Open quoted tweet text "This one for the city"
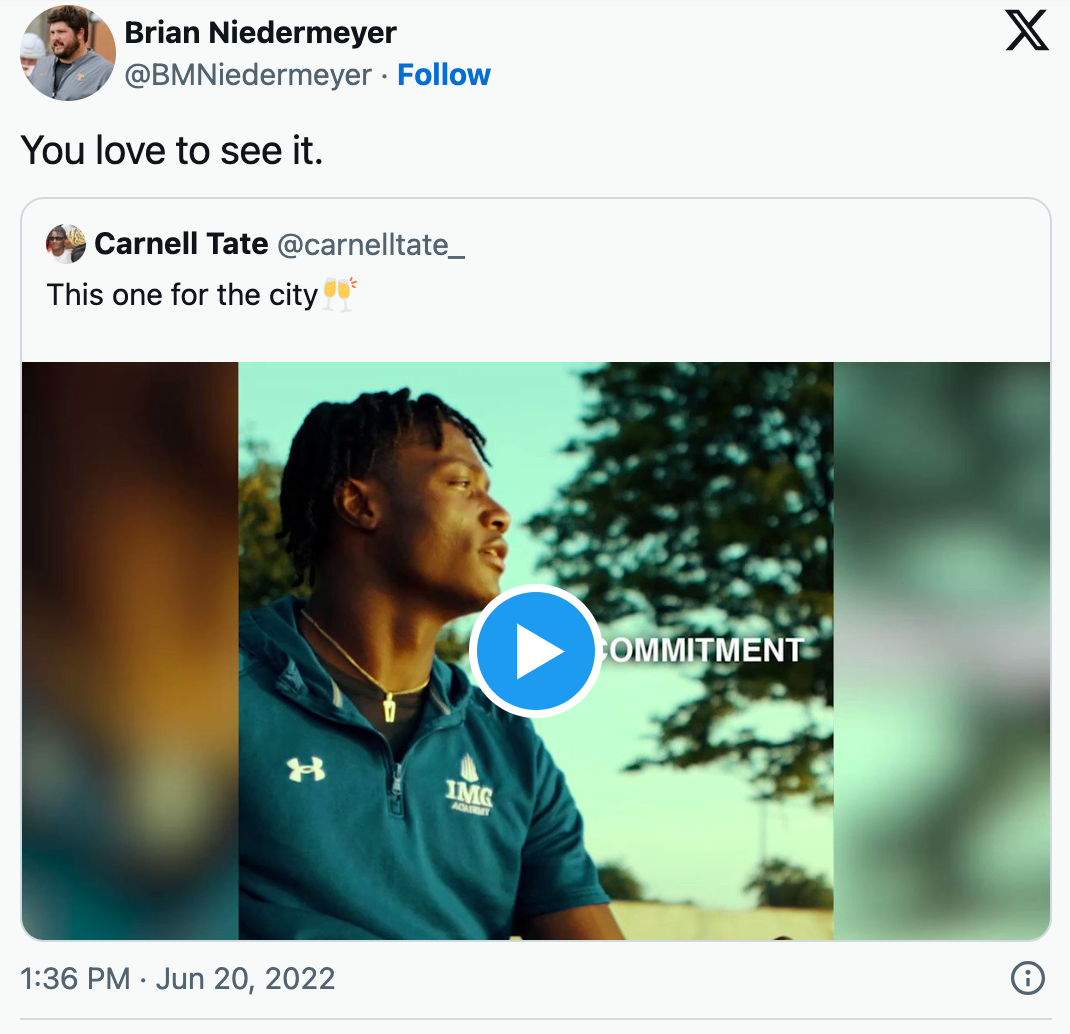This screenshot has height=1034, width=1070. tap(182, 295)
